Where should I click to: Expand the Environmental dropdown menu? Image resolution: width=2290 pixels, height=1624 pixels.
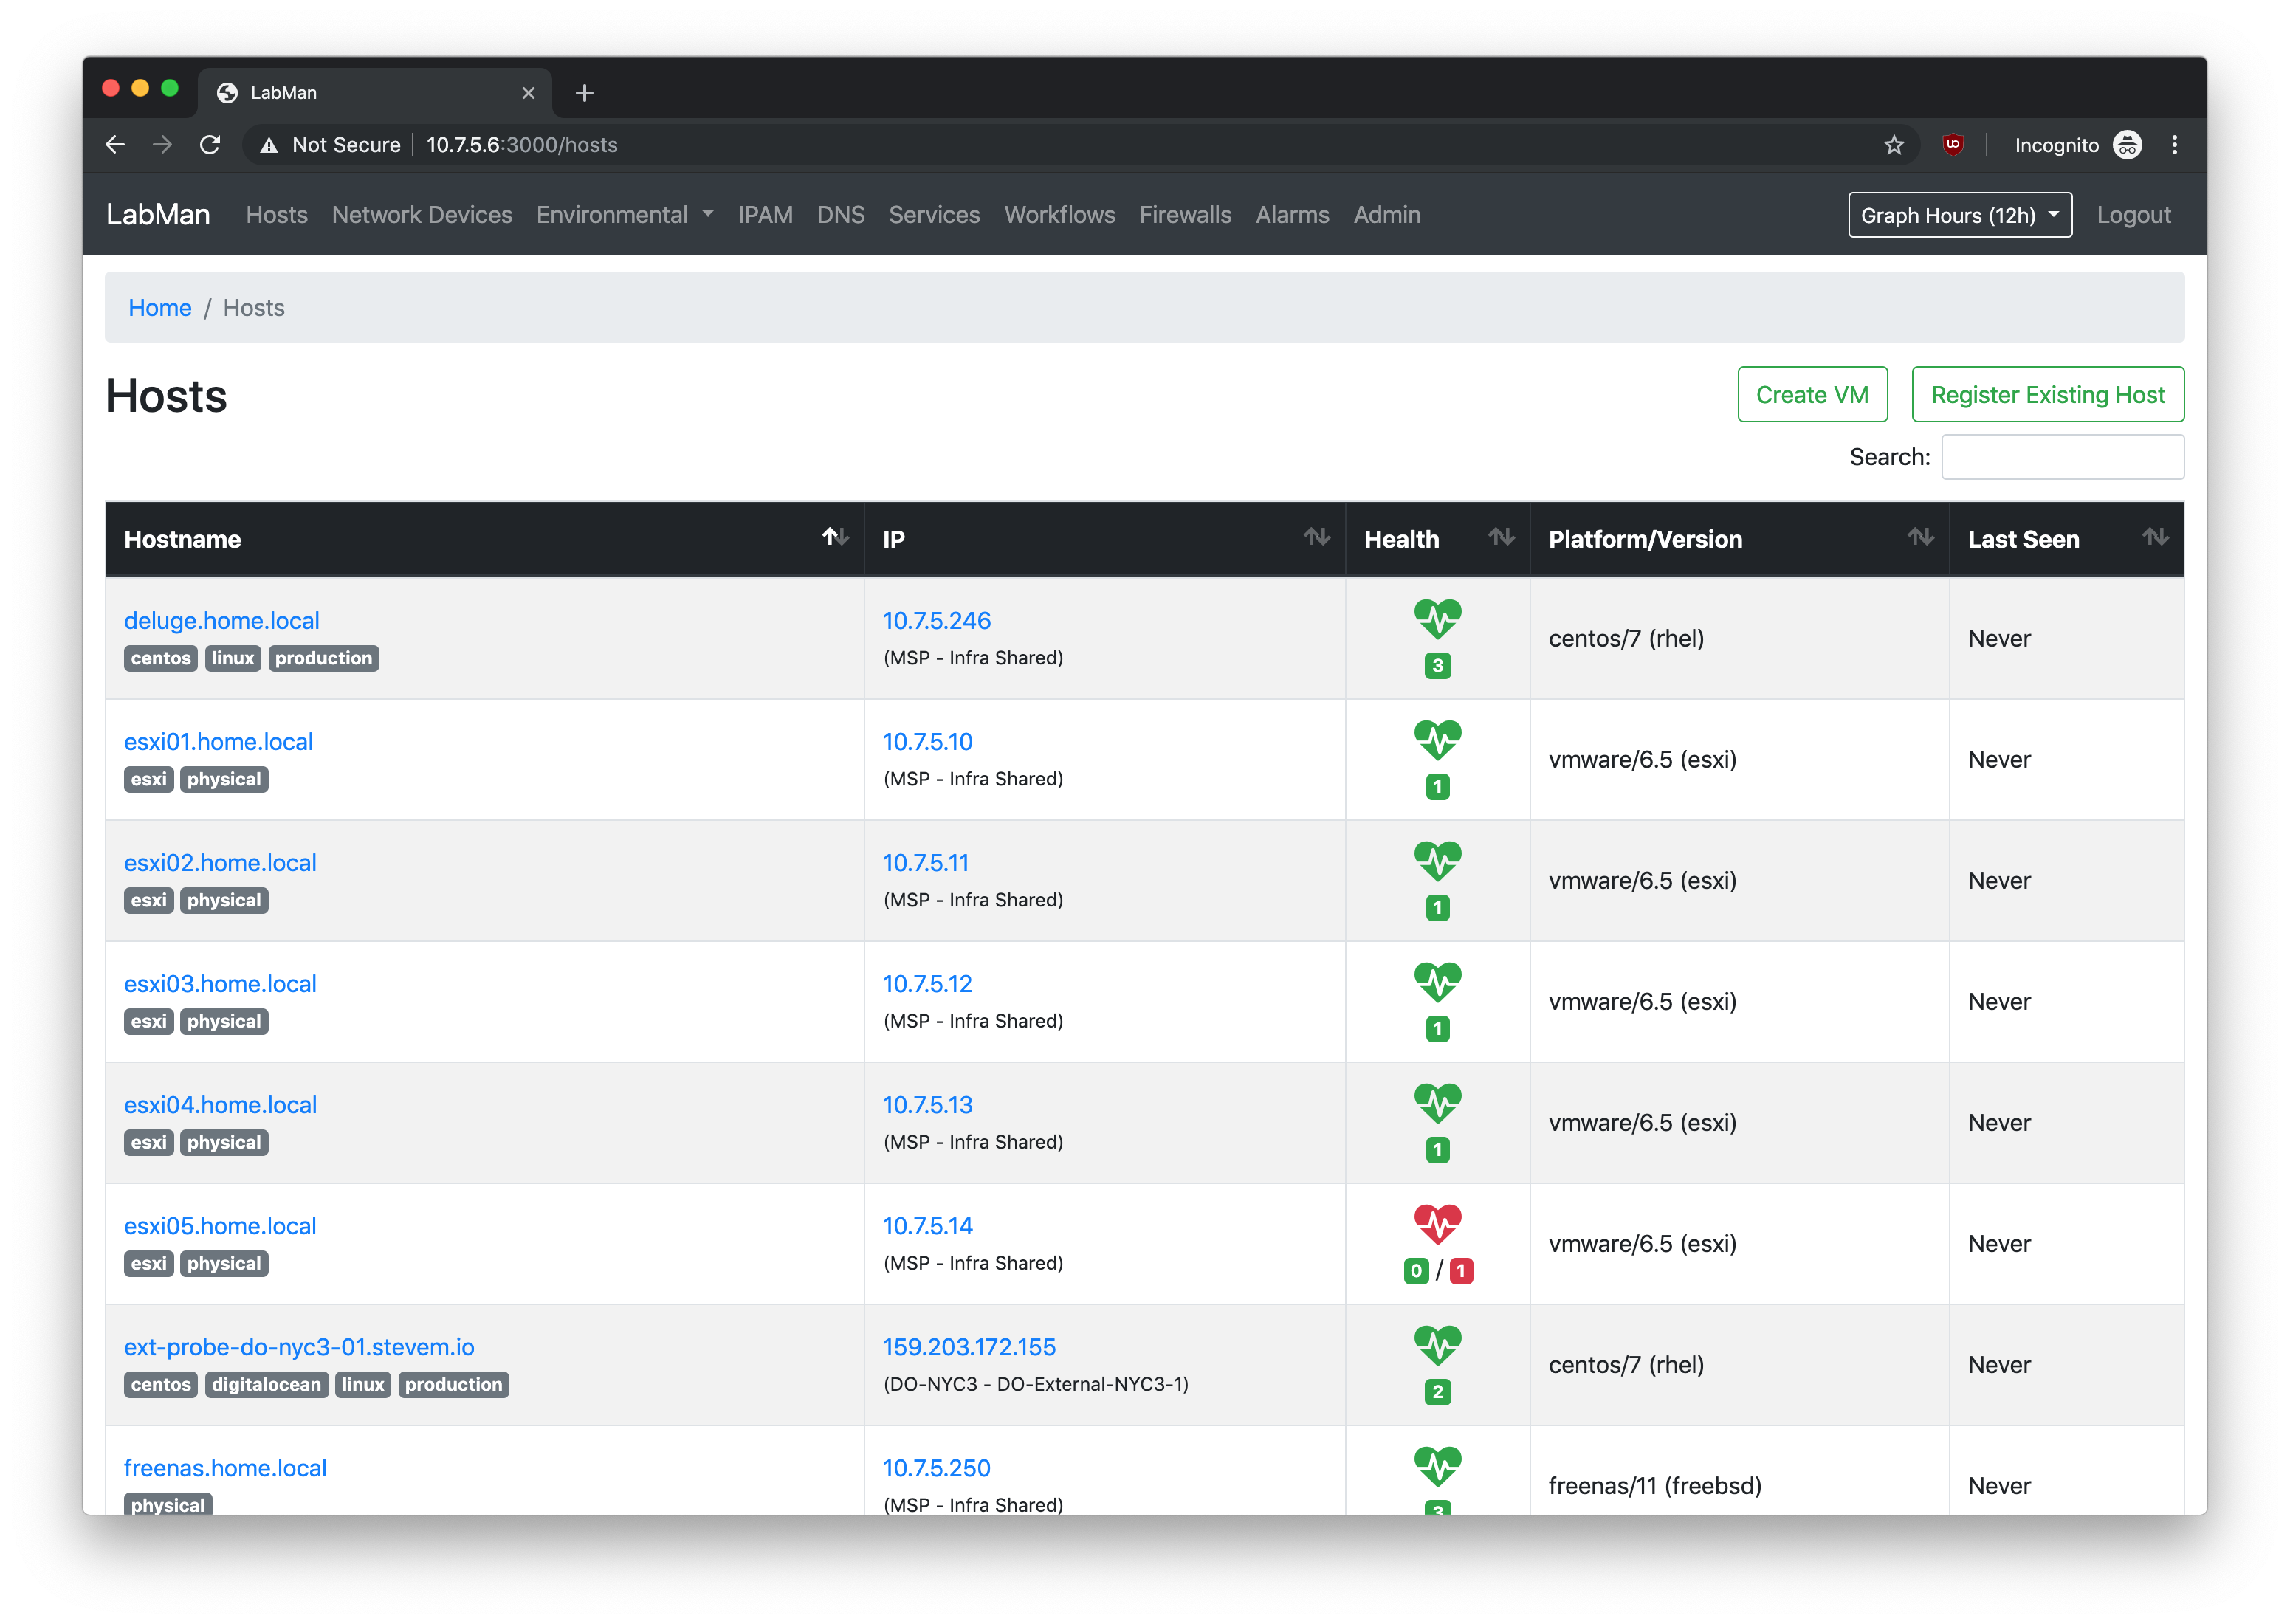point(624,215)
